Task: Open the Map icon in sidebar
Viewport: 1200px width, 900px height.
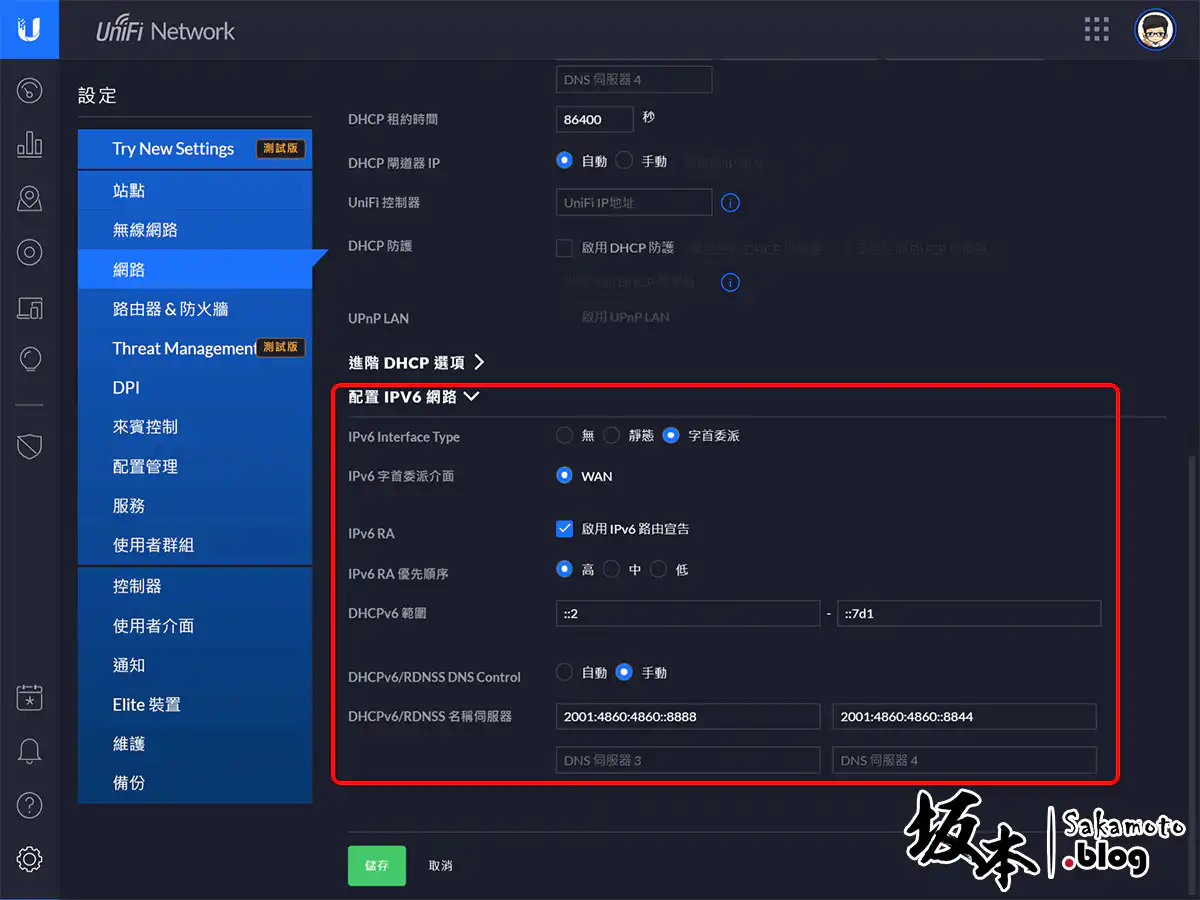Action: pyautogui.click(x=30, y=199)
